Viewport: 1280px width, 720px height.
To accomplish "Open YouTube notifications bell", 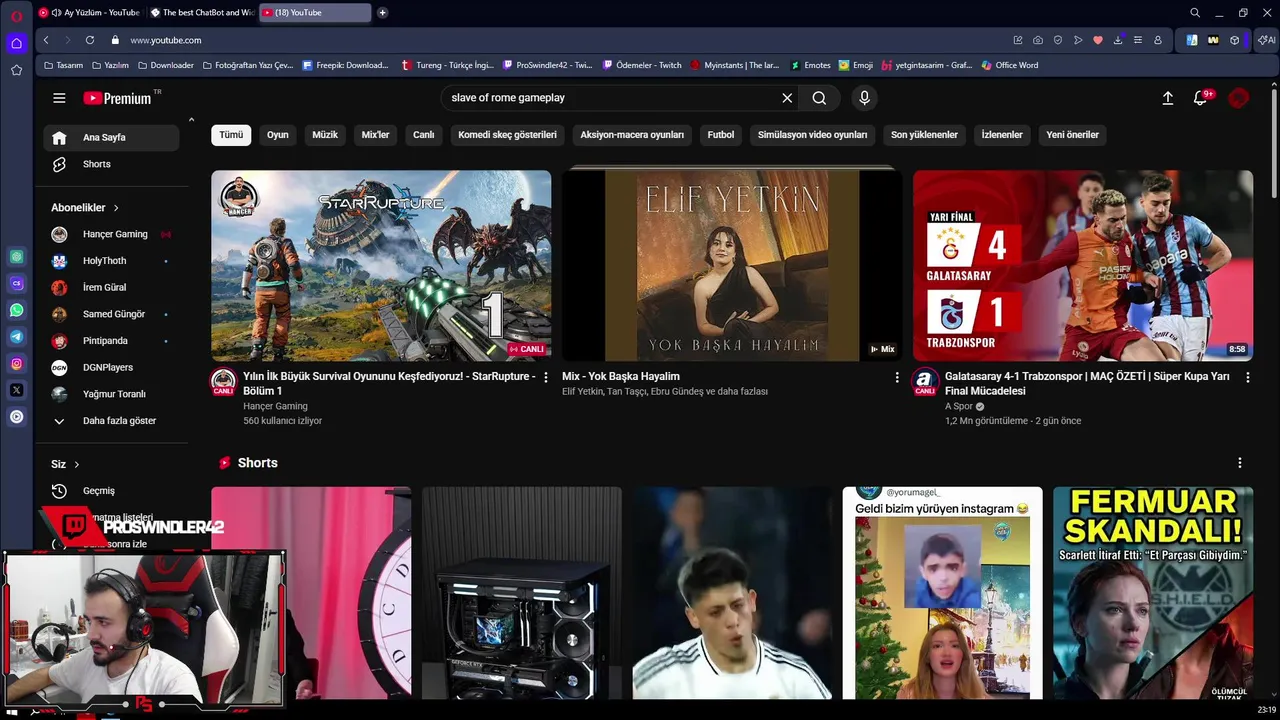I will (1201, 98).
